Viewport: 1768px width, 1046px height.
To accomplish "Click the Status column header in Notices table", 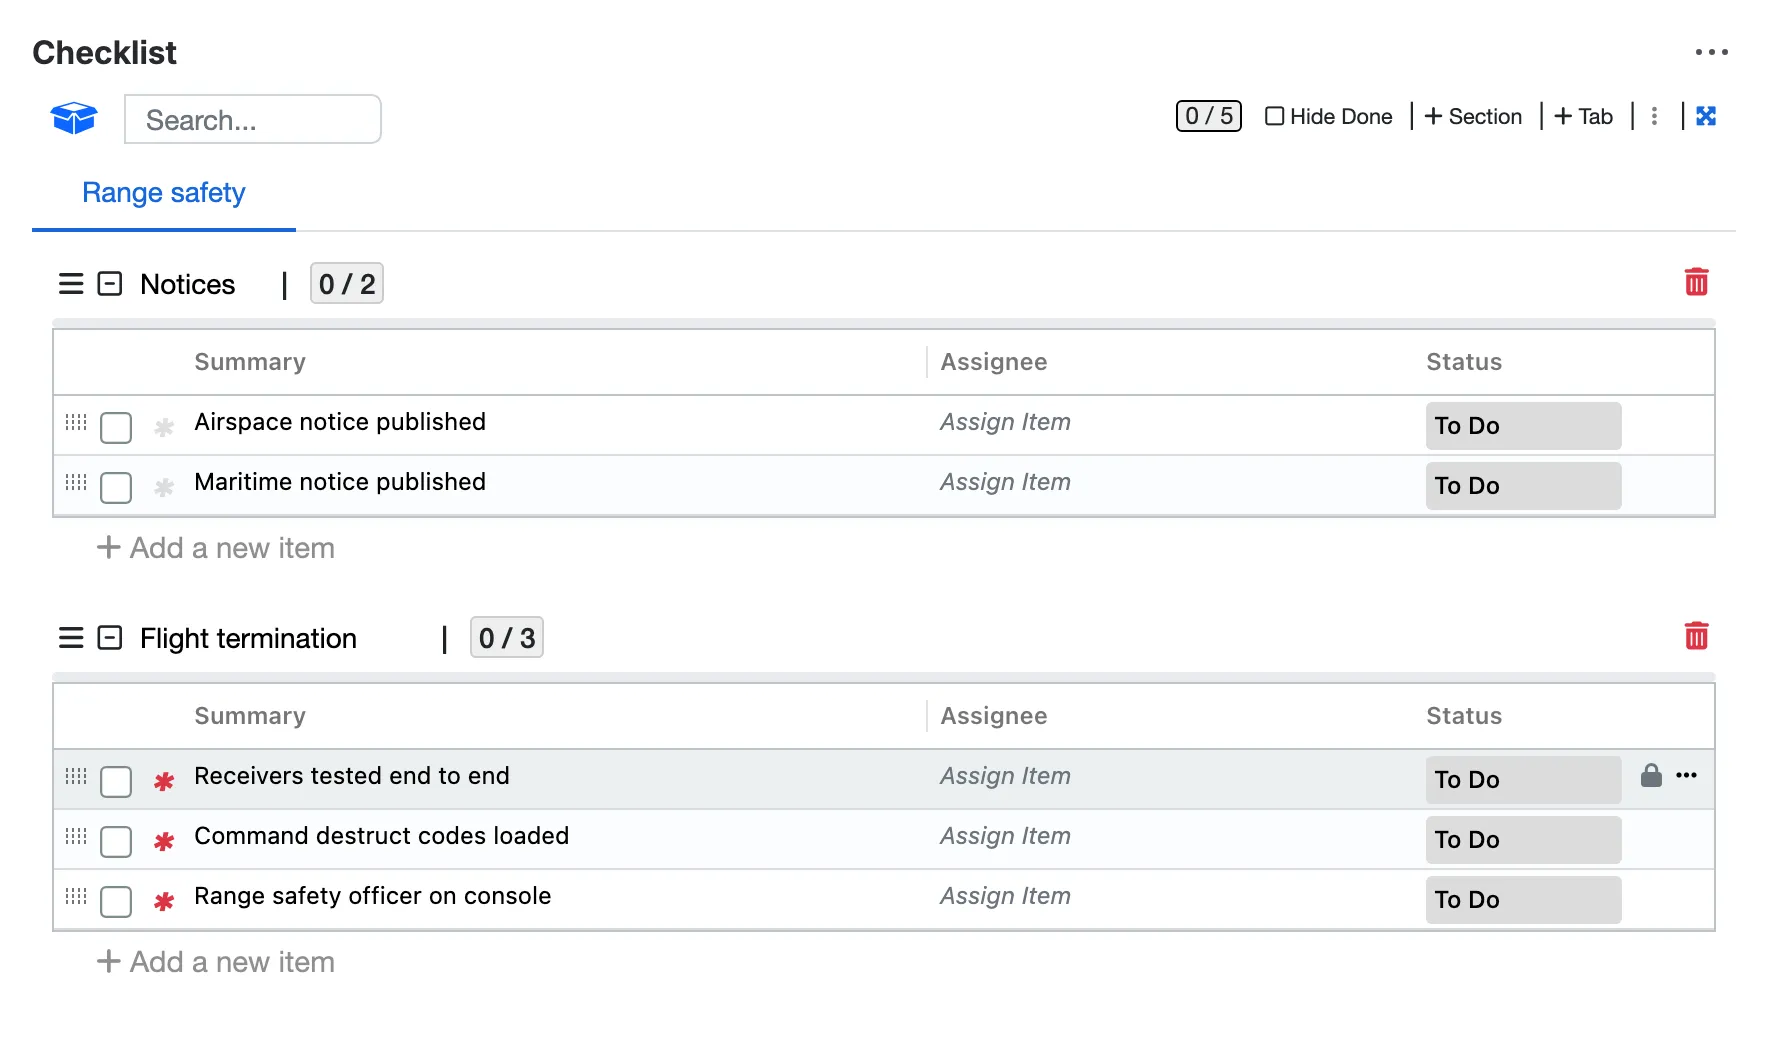I will coord(1464,362).
